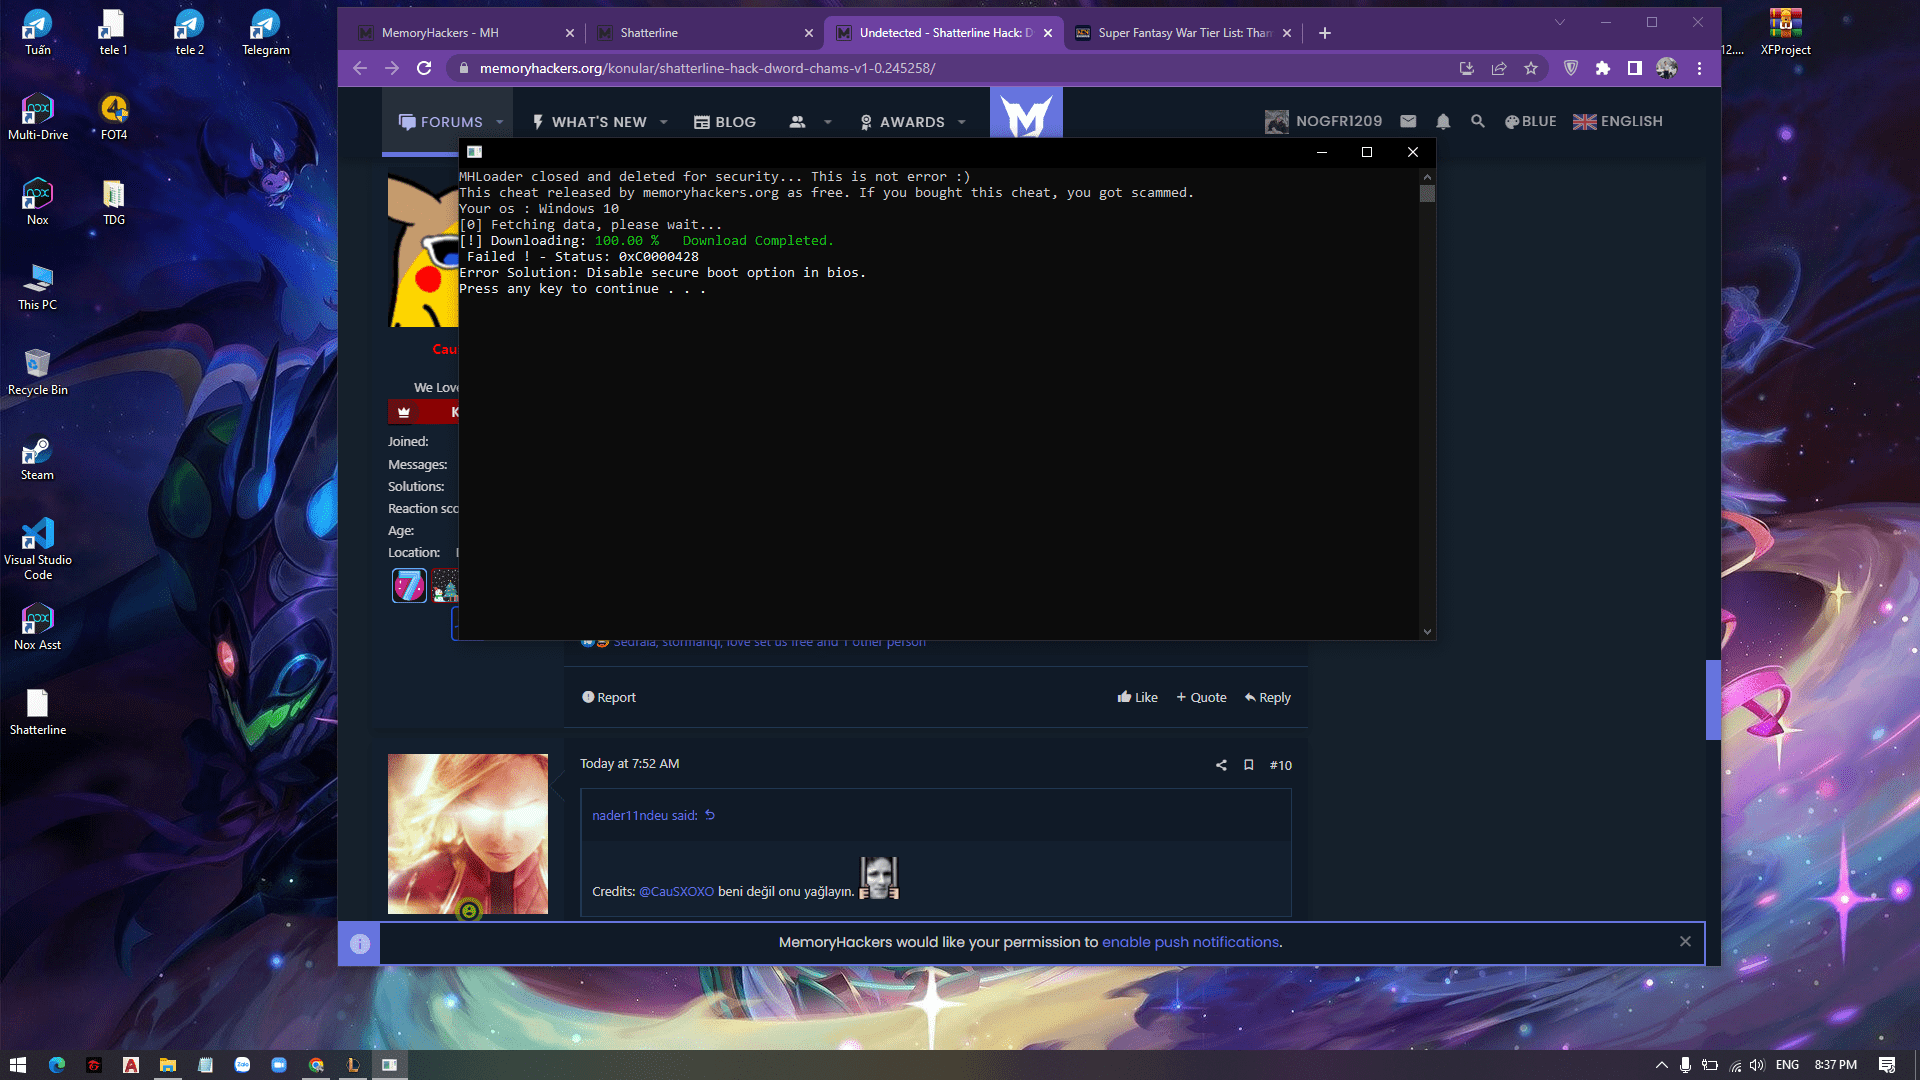Select the Shatterline file on desktop
Screen dimensions: 1920x1080
pyautogui.click(x=38, y=712)
